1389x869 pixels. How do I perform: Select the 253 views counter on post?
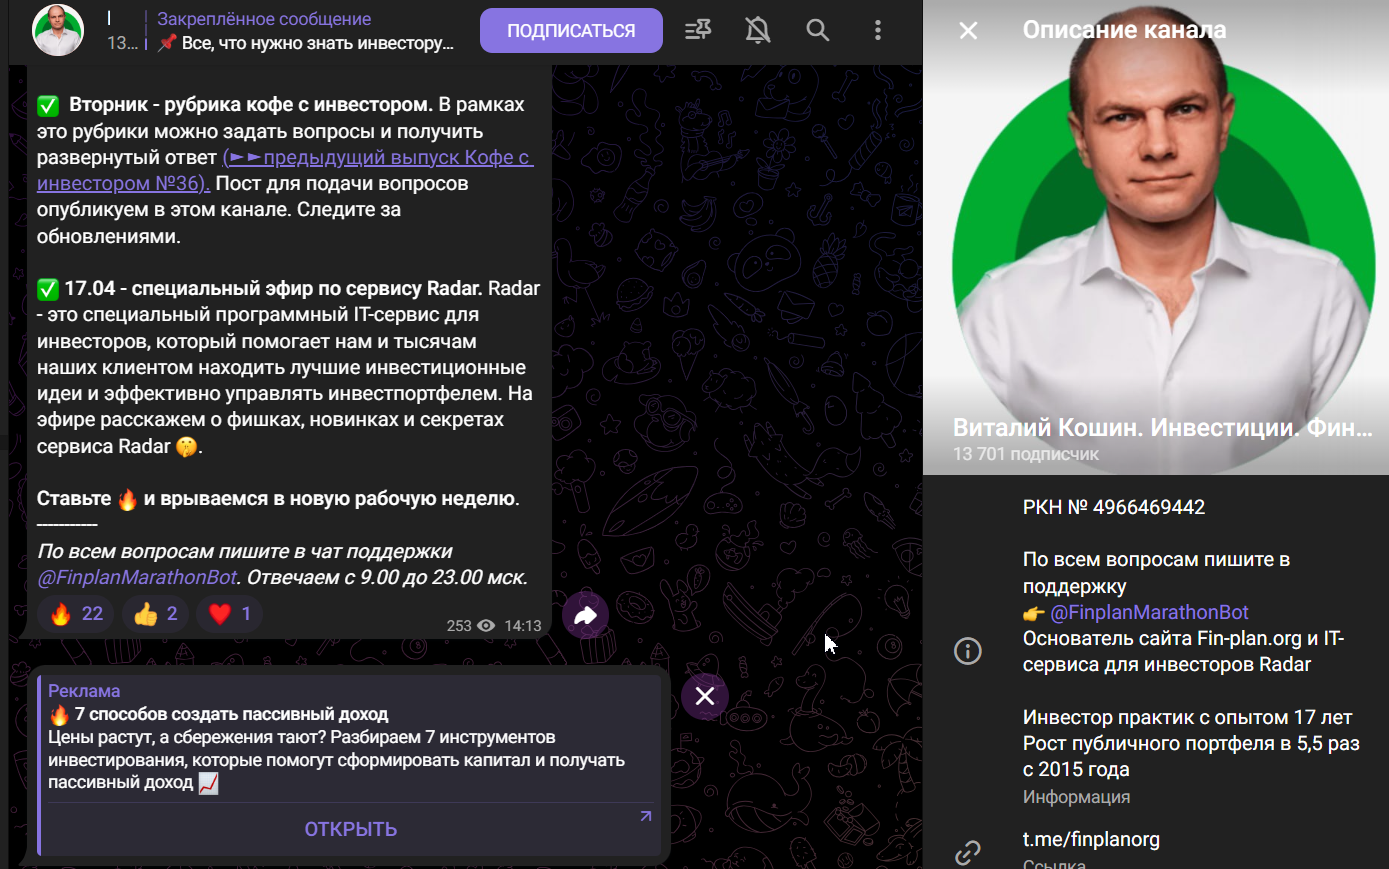[x=470, y=626]
